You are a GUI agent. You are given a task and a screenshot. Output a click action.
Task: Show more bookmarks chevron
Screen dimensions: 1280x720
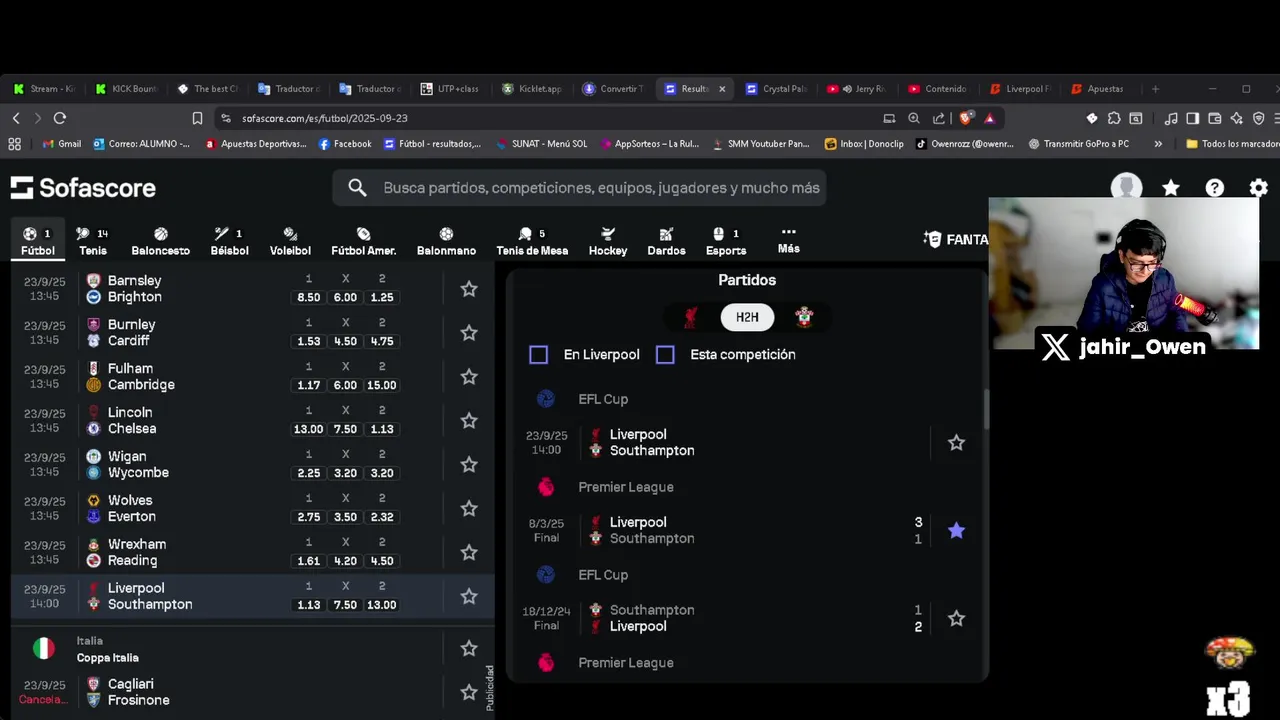point(1158,144)
